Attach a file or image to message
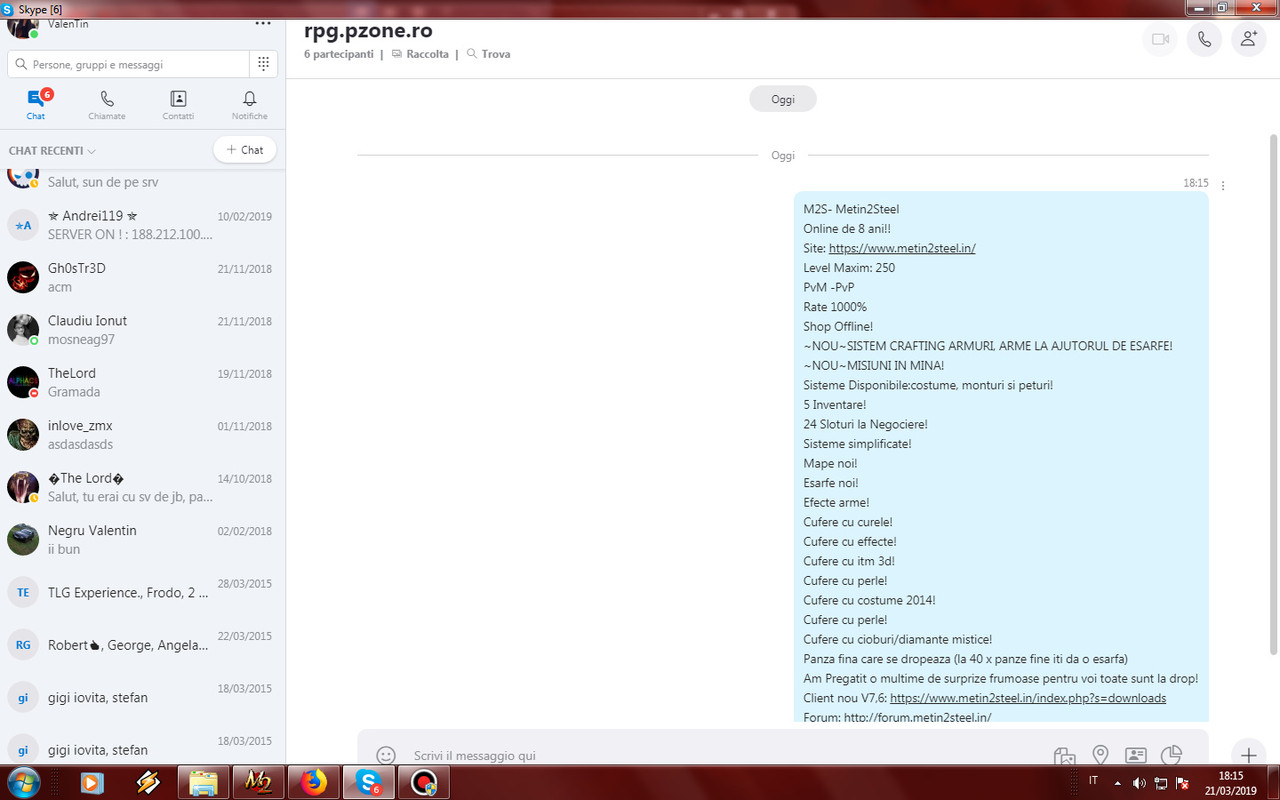This screenshot has height=800, width=1280. point(1064,756)
